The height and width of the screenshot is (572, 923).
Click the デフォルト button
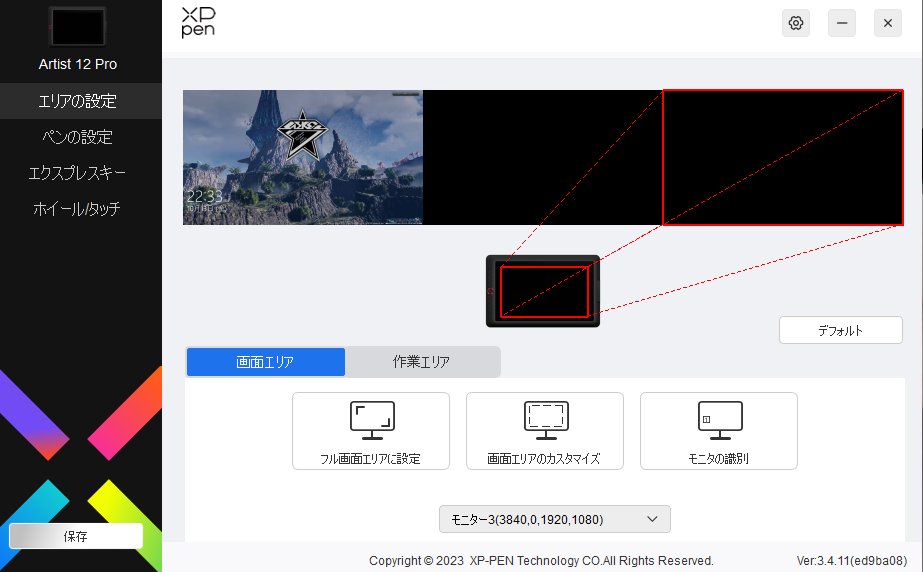tap(841, 330)
